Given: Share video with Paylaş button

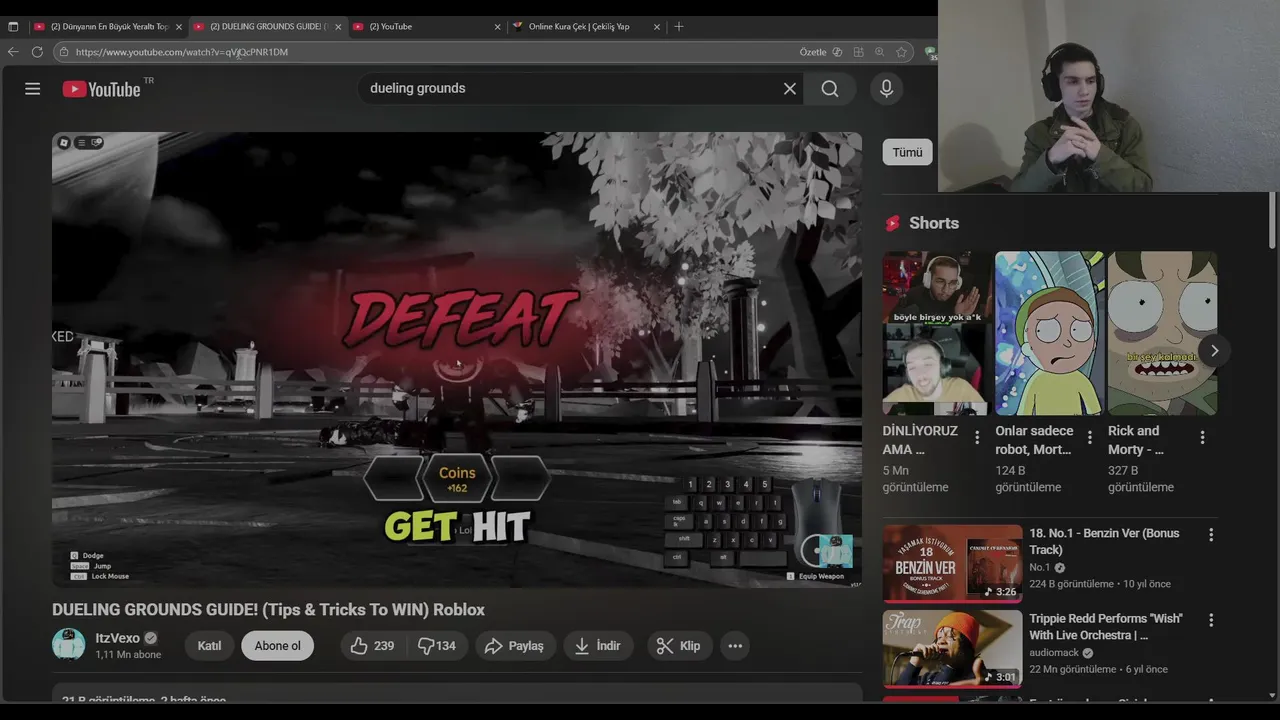Looking at the screenshot, I should pyautogui.click(x=514, y=646).
